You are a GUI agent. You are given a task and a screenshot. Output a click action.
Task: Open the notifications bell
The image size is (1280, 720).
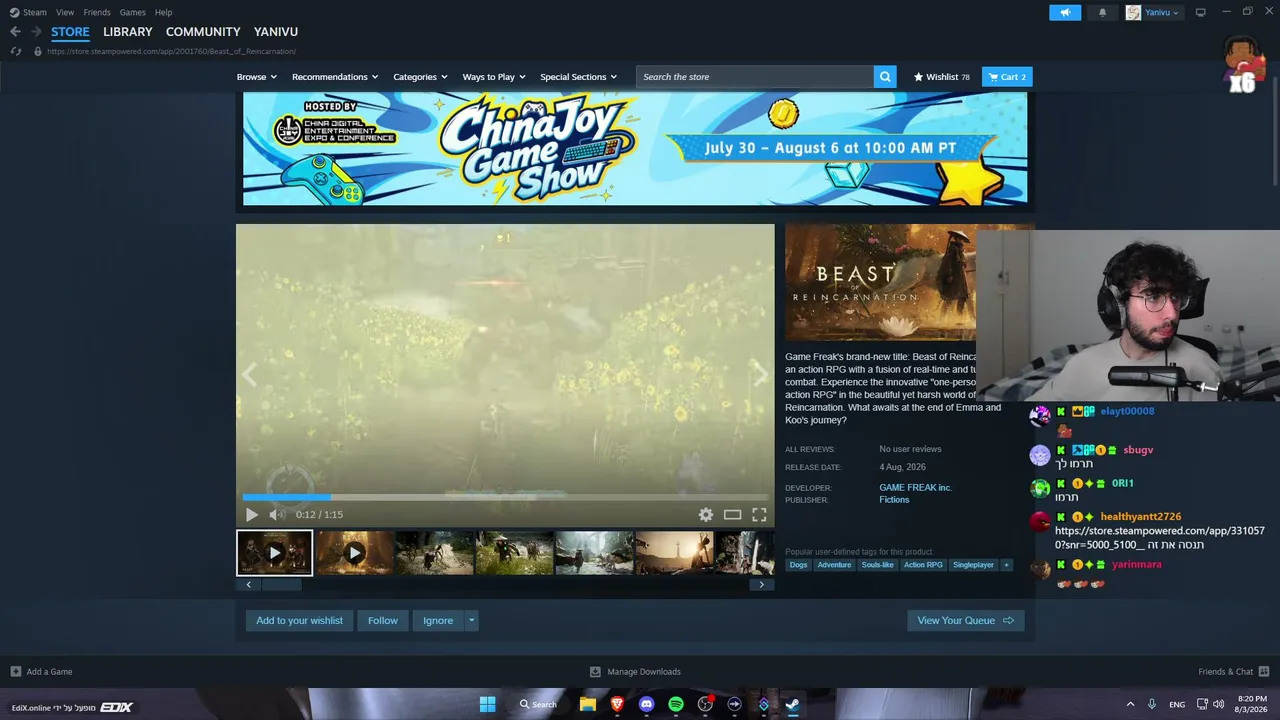(1103, 12)
